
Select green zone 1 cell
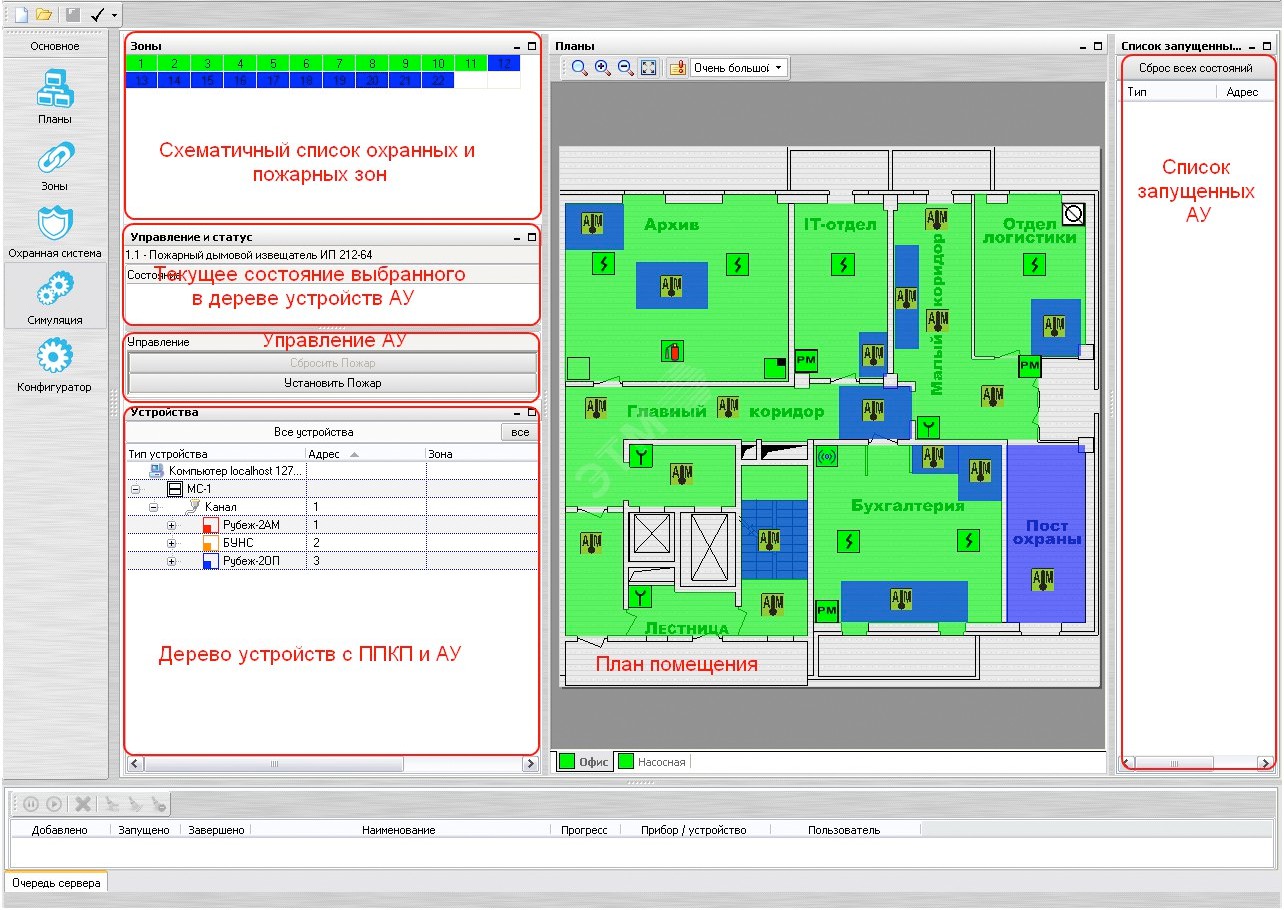click(141, 63)
